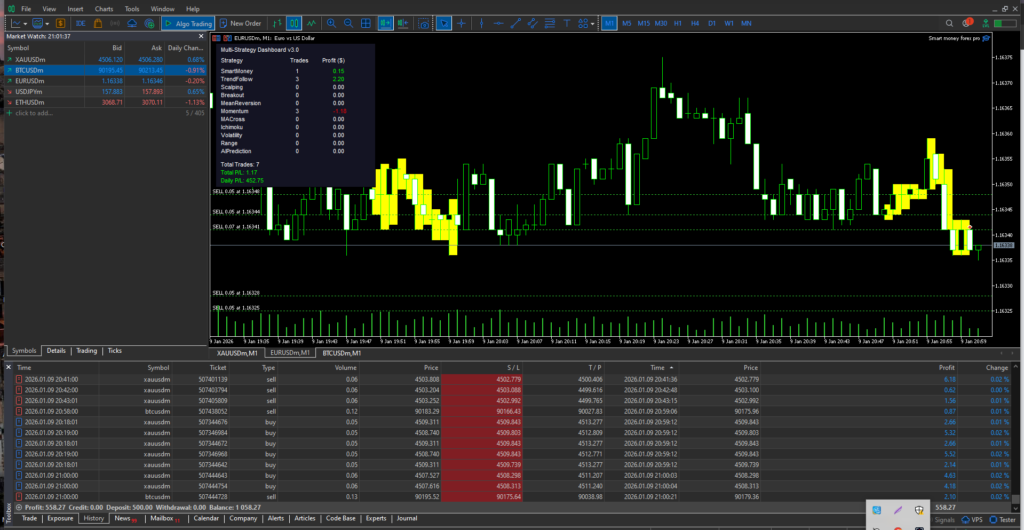
Task: Click the Zoom In magnifier icon
Action: [332, 22]
